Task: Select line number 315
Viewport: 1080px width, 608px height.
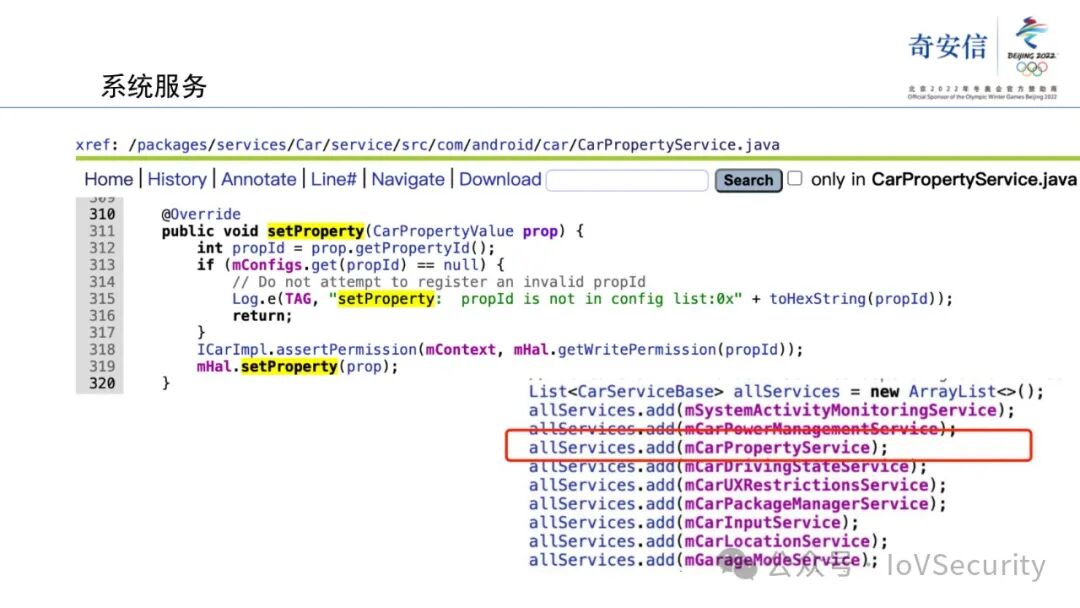Action: click(x=102, y=299)
